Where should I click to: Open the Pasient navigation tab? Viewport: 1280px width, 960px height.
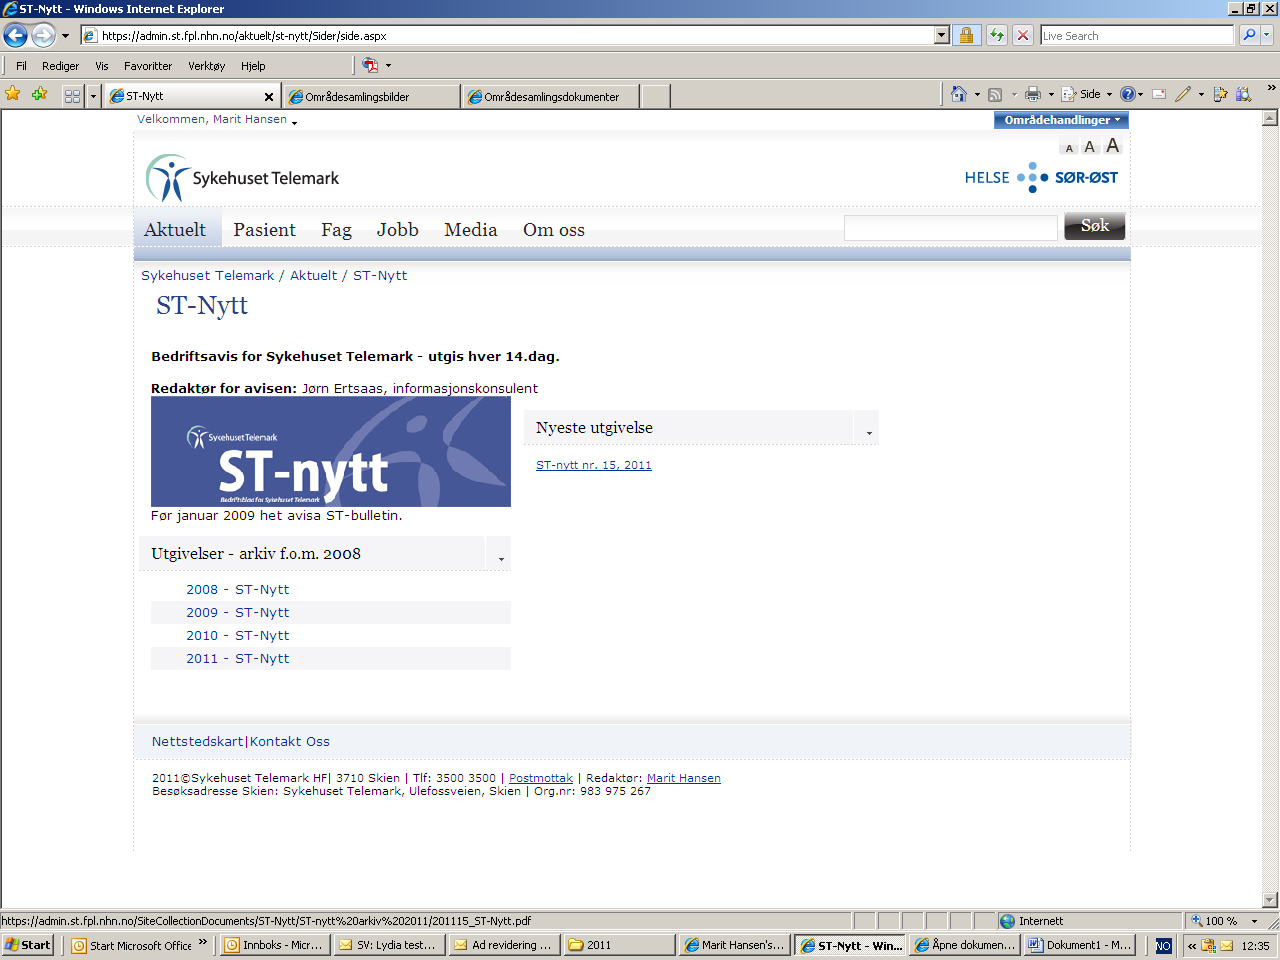[x=264, y=230]
